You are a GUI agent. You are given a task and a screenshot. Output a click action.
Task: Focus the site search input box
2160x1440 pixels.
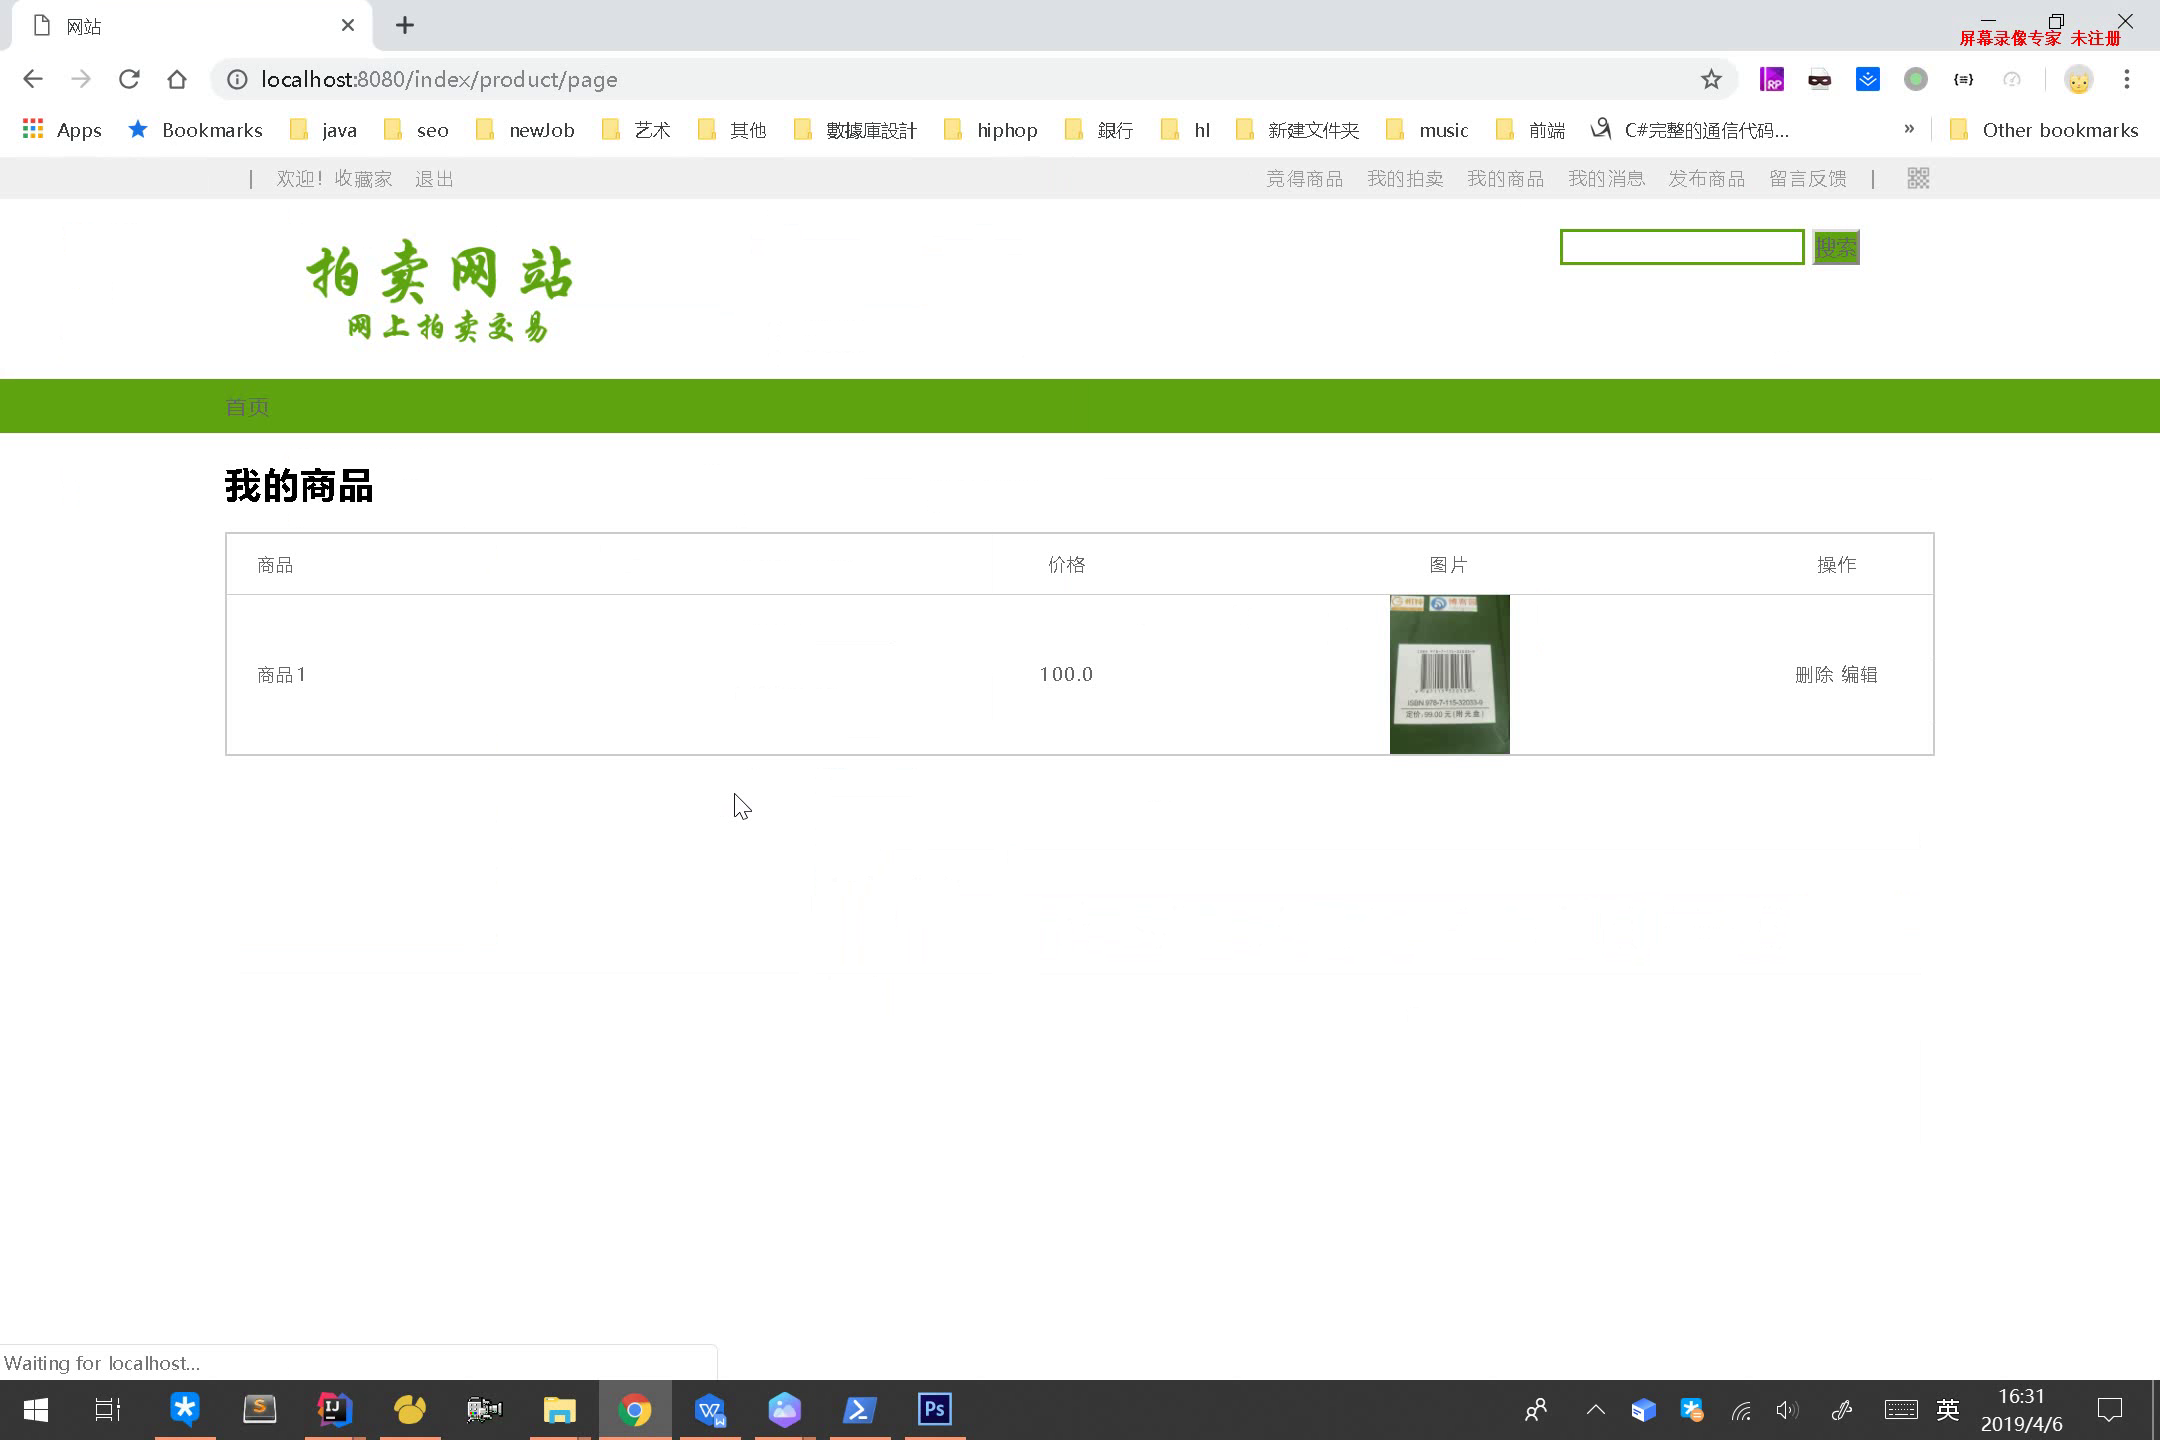coord(1682,247)
